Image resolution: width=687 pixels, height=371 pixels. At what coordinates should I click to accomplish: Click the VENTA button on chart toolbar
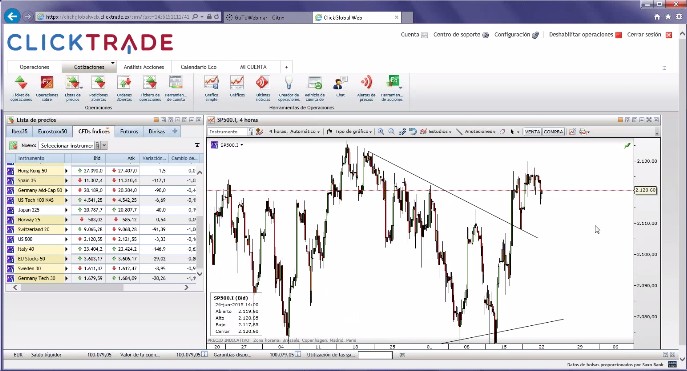click(x=532, y=131)
